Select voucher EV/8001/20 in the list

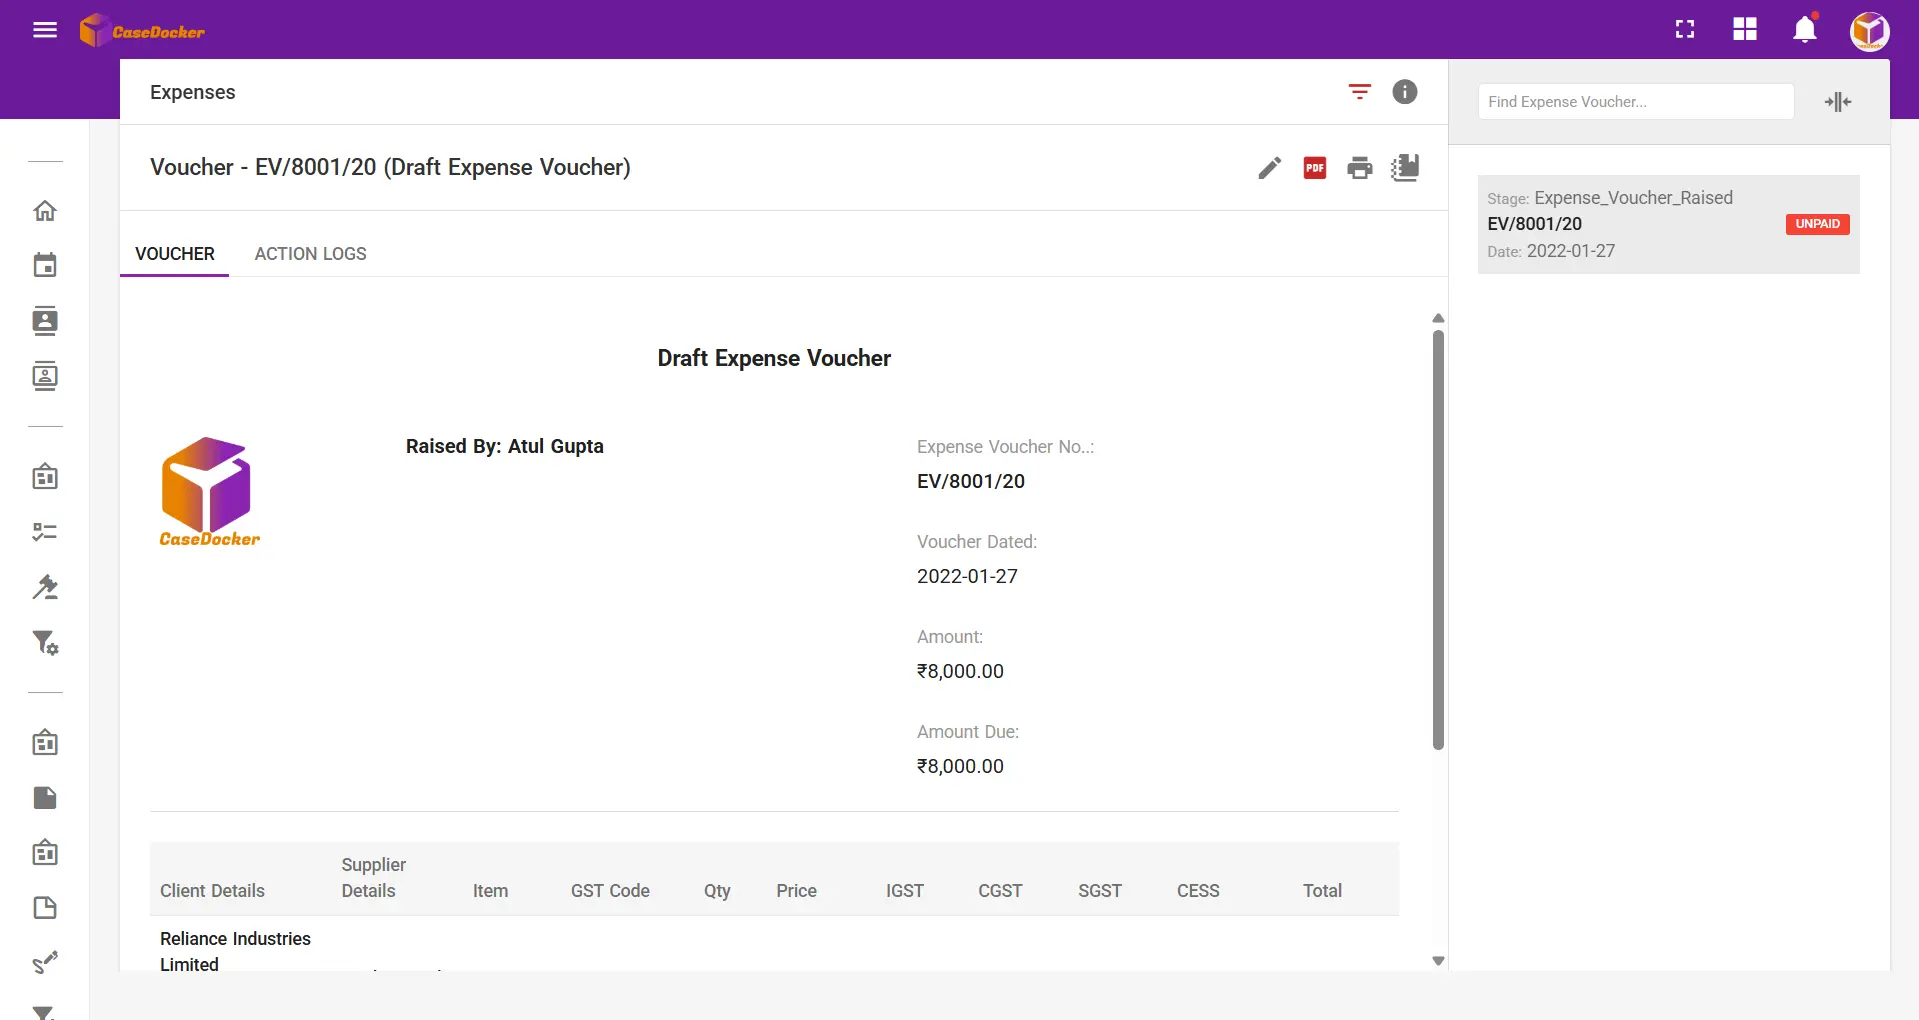(x=1668, y=224)
